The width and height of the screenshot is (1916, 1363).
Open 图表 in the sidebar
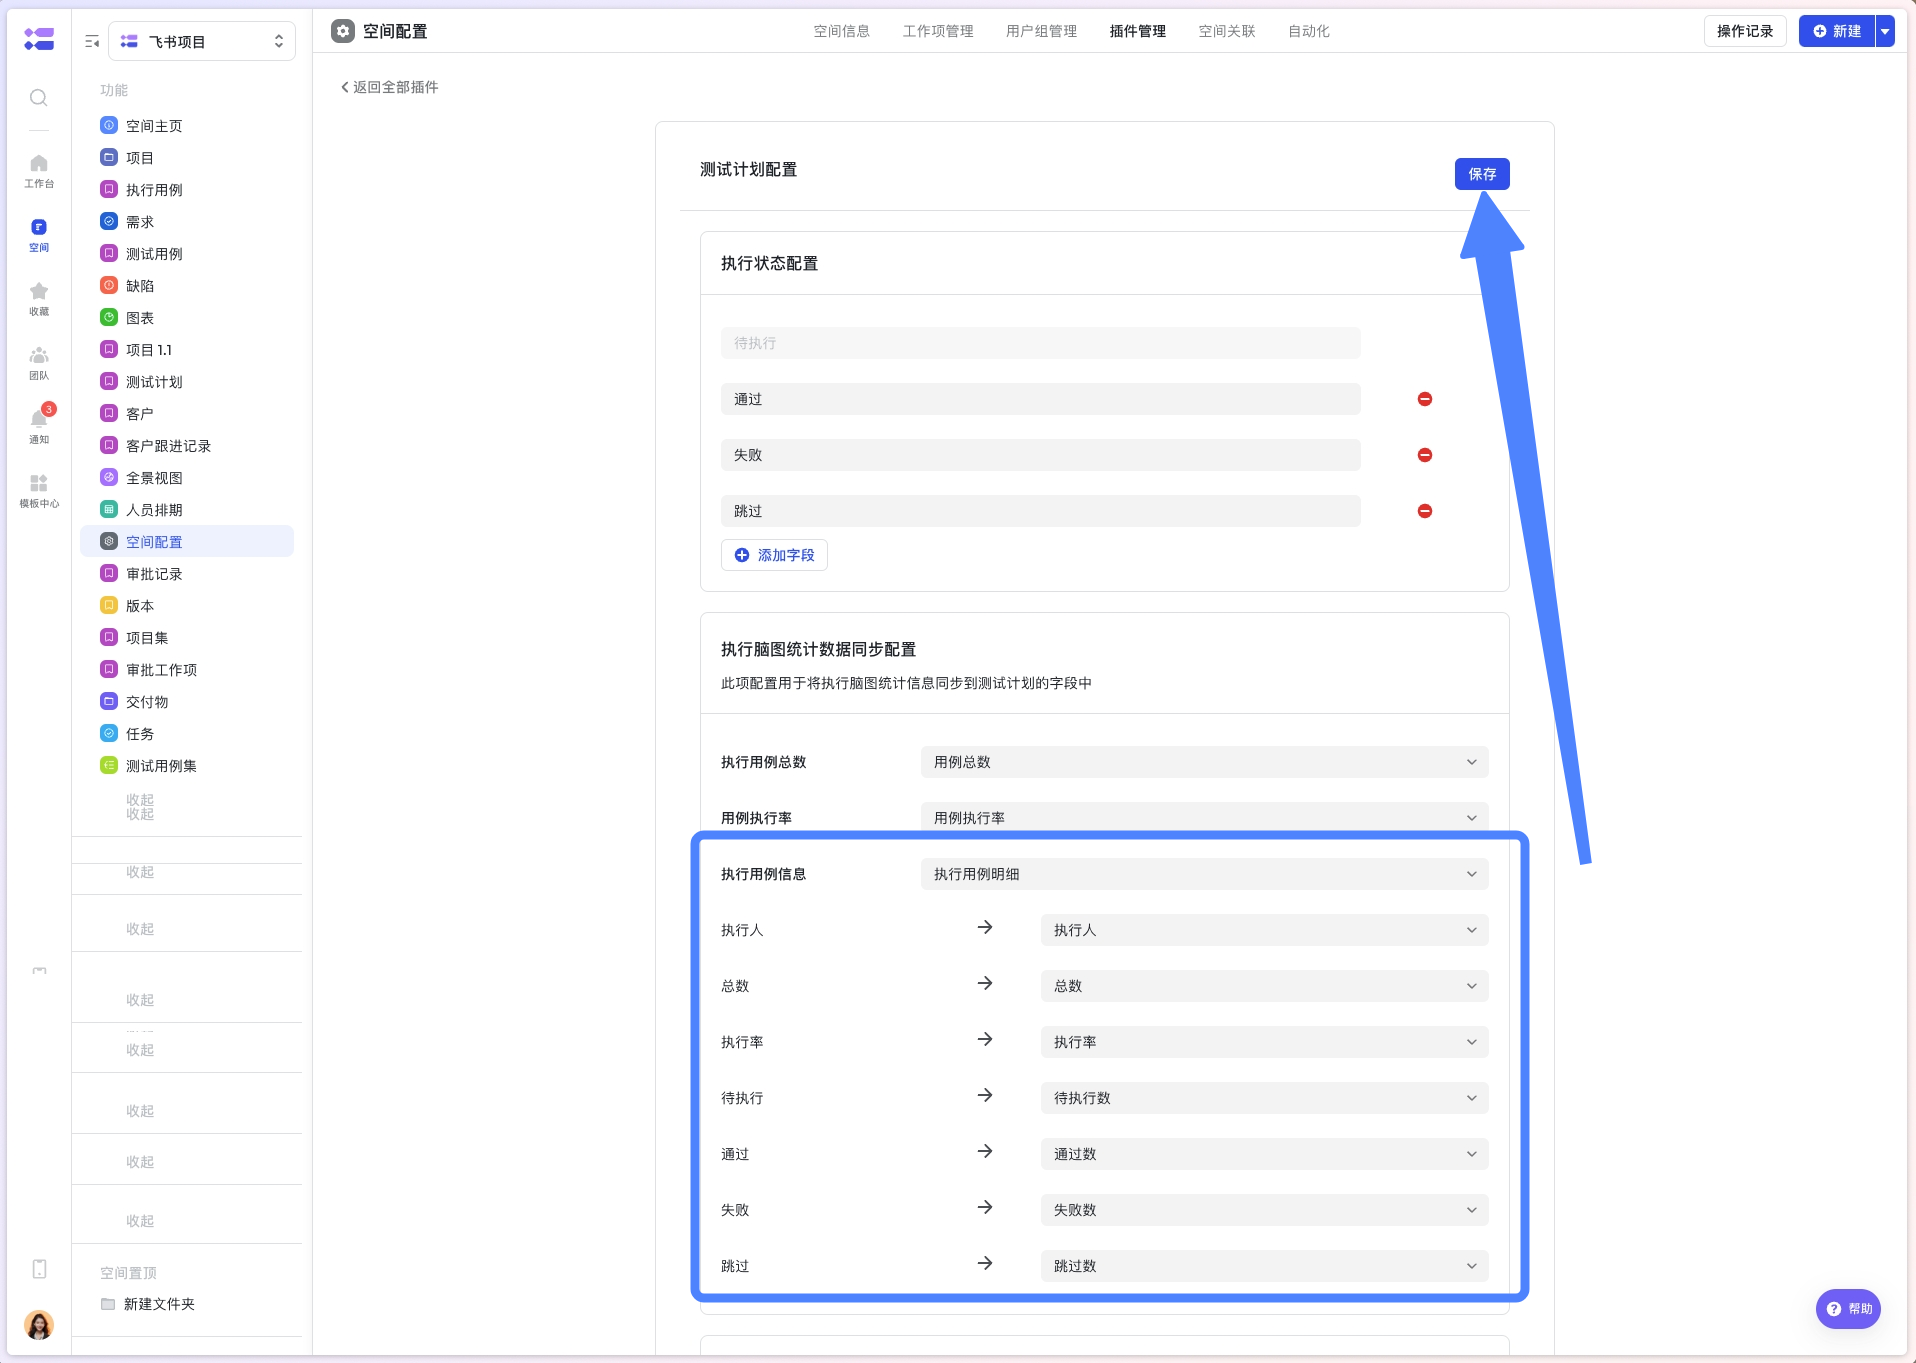(187, 318)
